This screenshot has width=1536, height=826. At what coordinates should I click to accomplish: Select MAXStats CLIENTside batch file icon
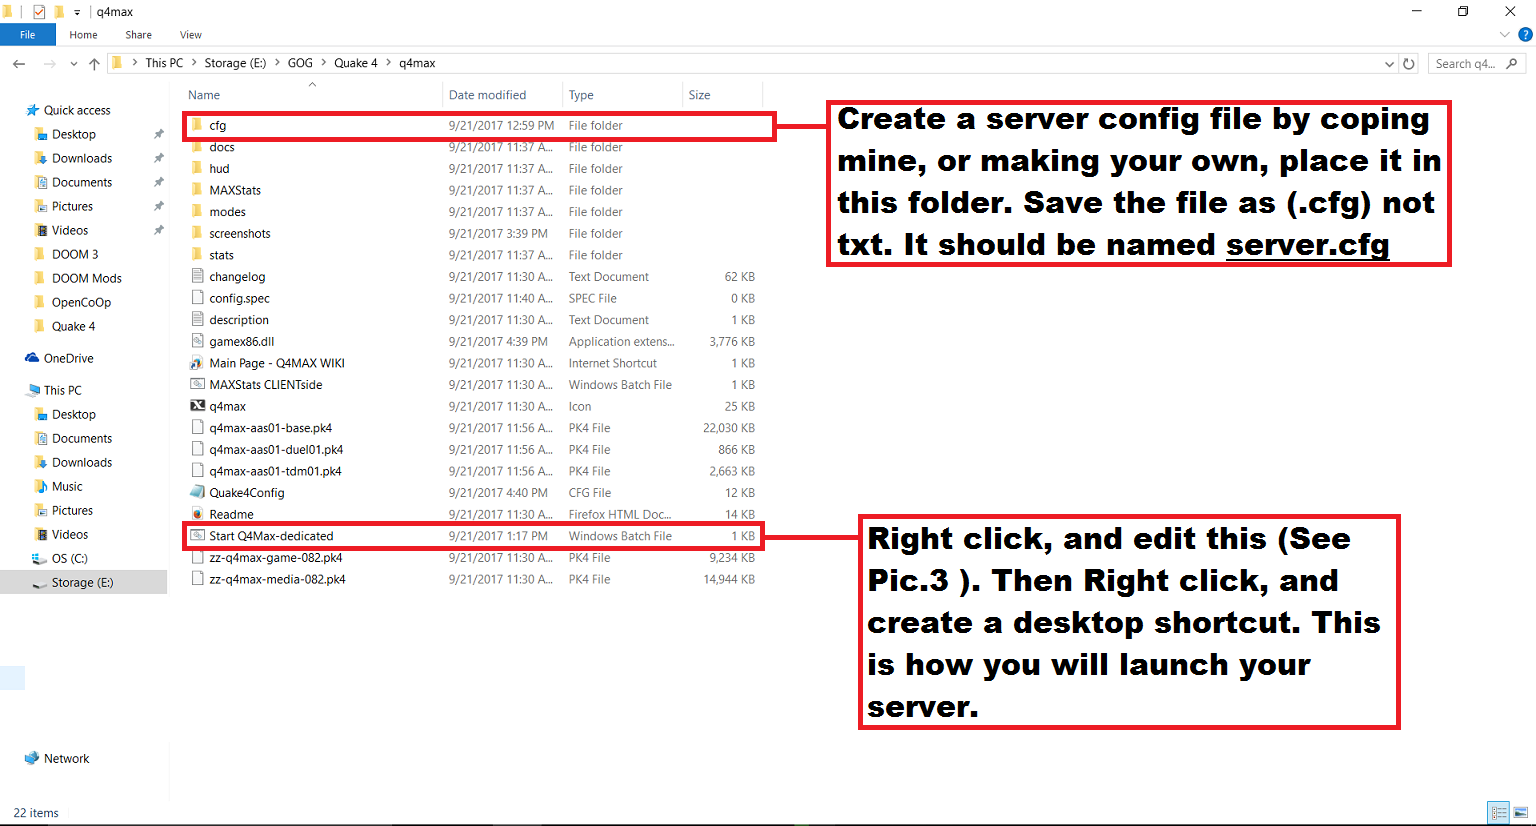[197, 384]
